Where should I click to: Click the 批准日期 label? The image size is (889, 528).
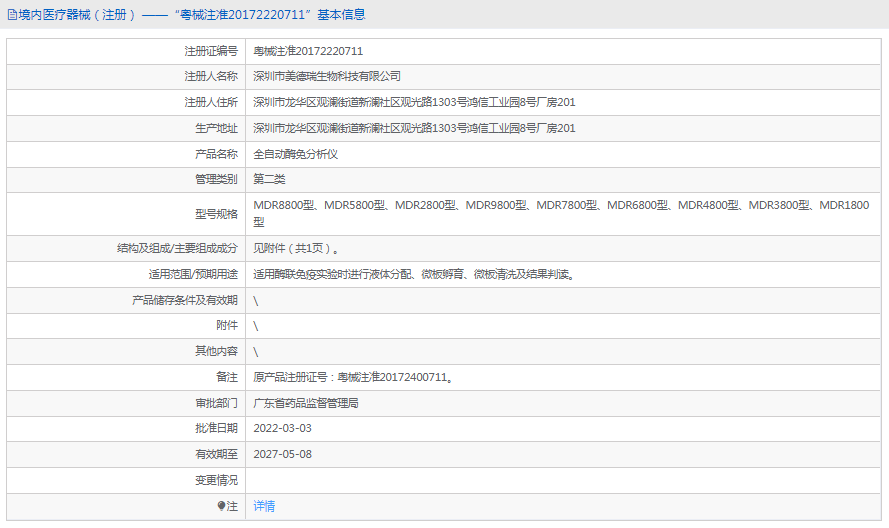(x=217, y=428)
